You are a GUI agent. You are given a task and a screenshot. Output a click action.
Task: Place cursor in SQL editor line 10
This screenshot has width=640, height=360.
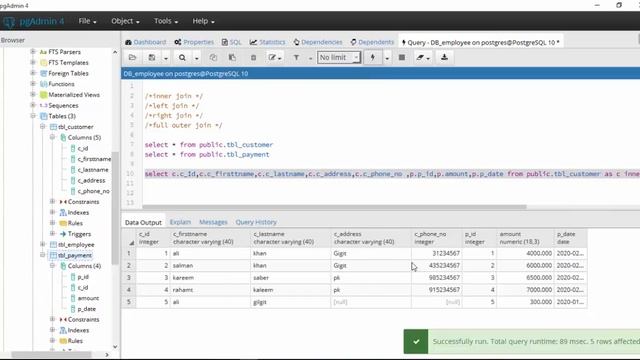click(392, 174)
